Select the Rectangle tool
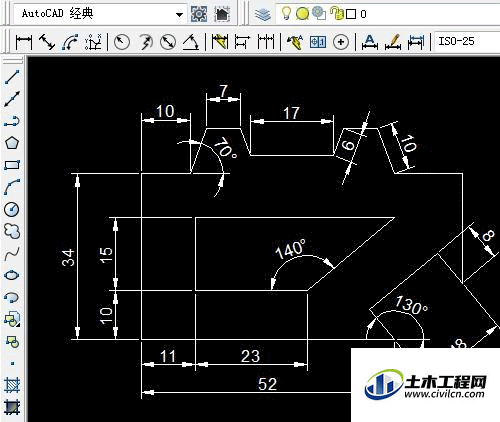Screen dimensions: 500x422 coord(12,165)
